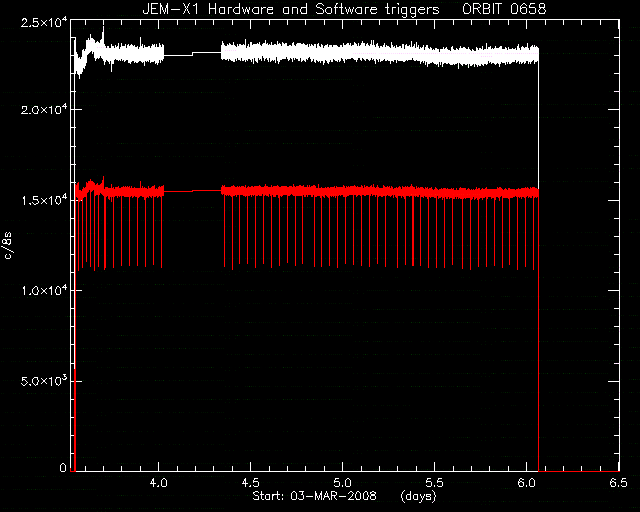Click the 2.0×10⁴ y-axis tick label
The width and height of the screenshot is (640, 512).
coord(44,109)
